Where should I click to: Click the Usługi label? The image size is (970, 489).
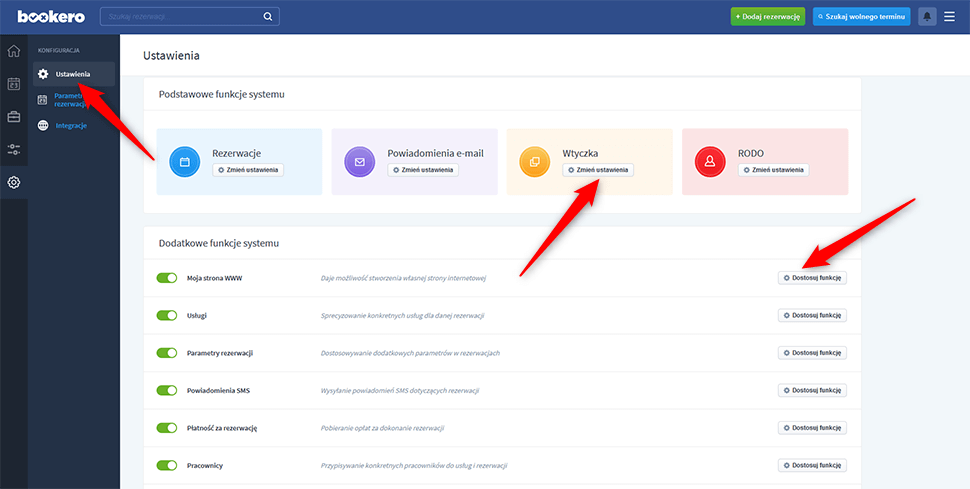[x=197, y=316]
